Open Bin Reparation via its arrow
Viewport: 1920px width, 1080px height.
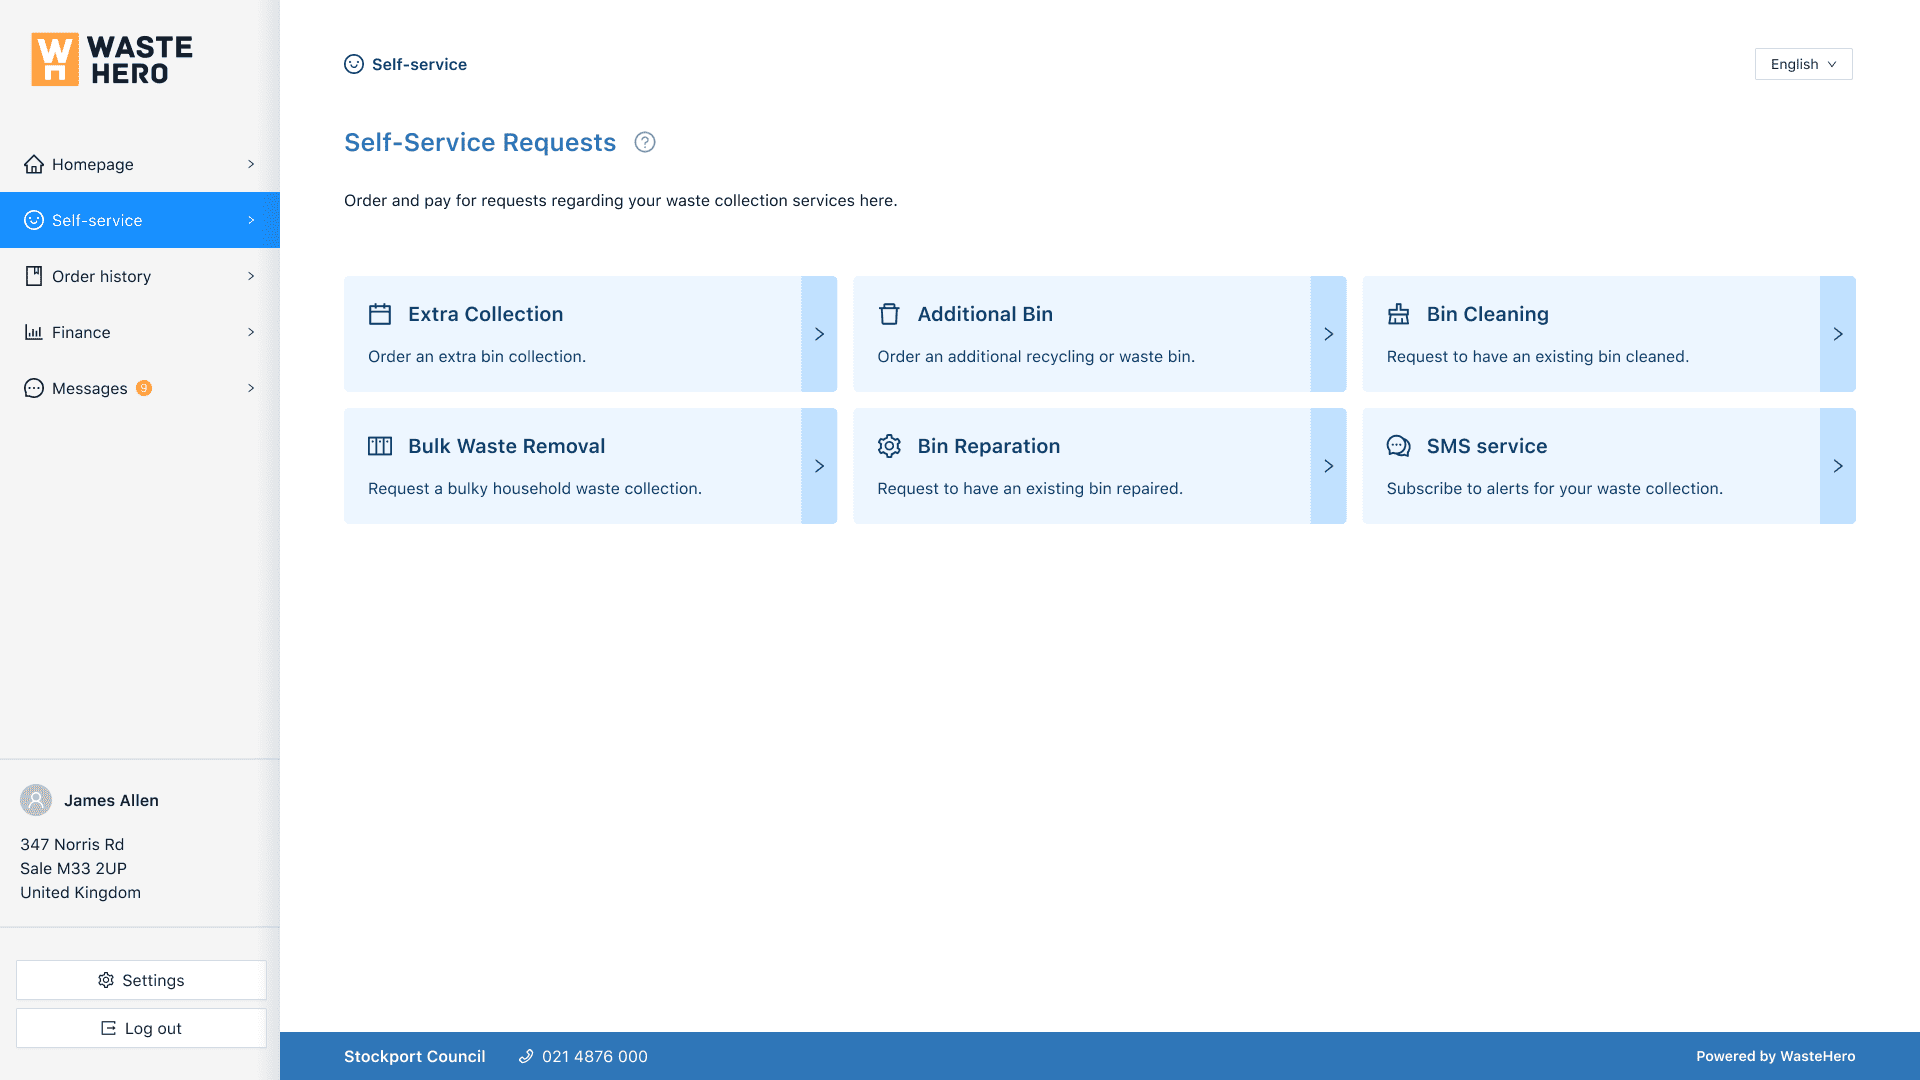1328,466
